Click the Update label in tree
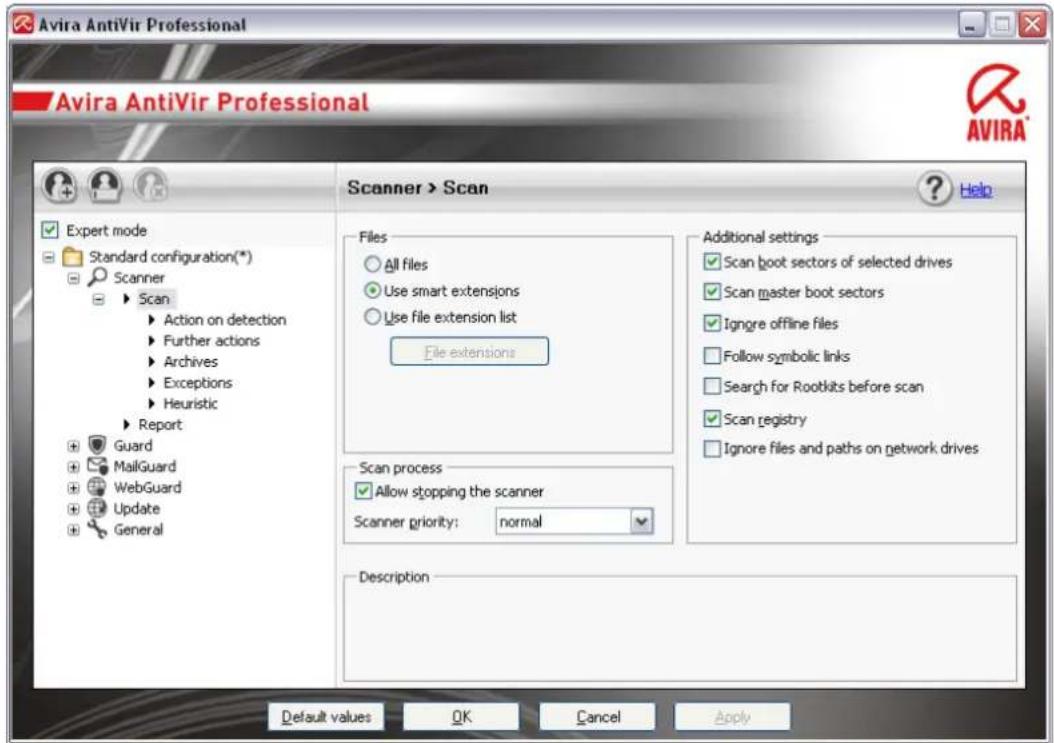 tap(136, 508)
